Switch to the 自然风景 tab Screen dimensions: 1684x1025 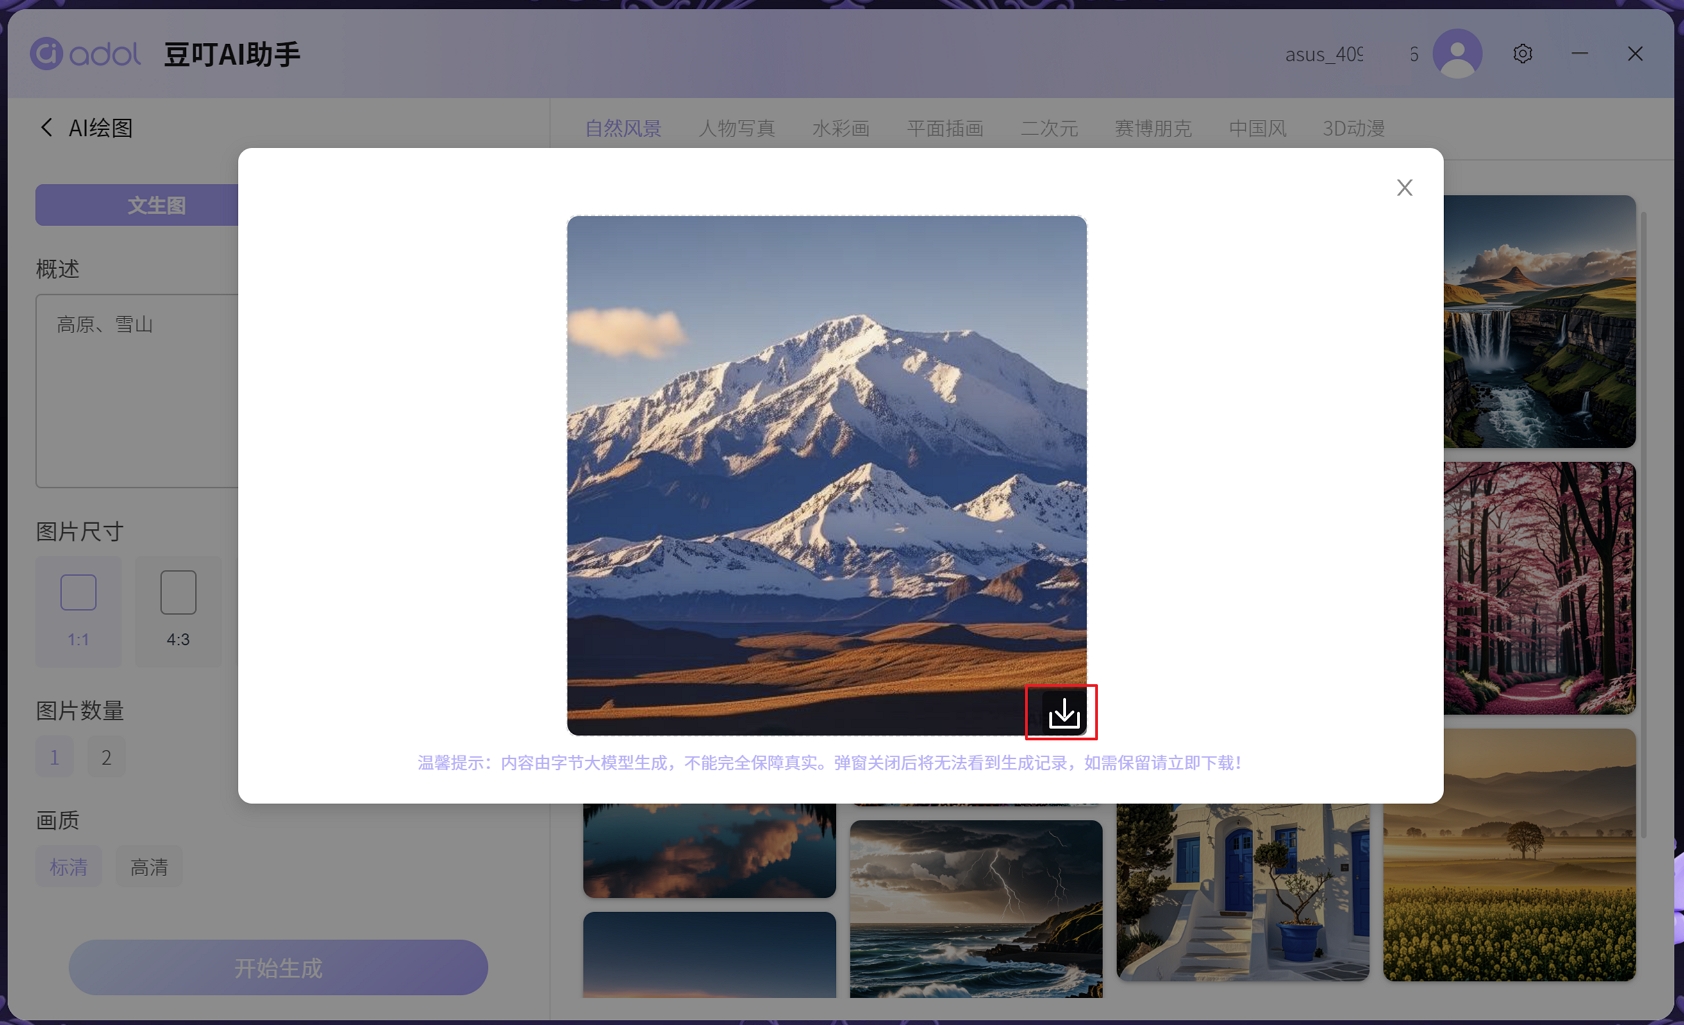coord(623,128)
